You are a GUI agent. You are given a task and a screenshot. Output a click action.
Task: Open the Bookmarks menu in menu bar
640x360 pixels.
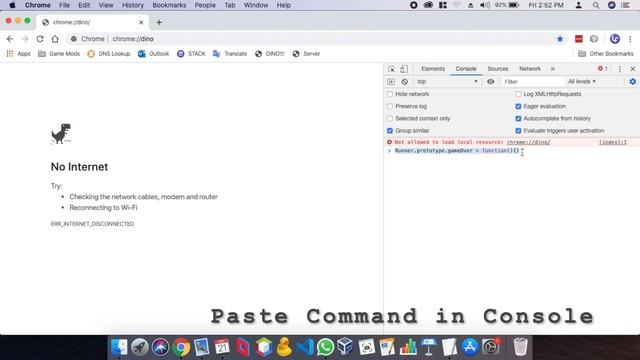pos(169,5)
